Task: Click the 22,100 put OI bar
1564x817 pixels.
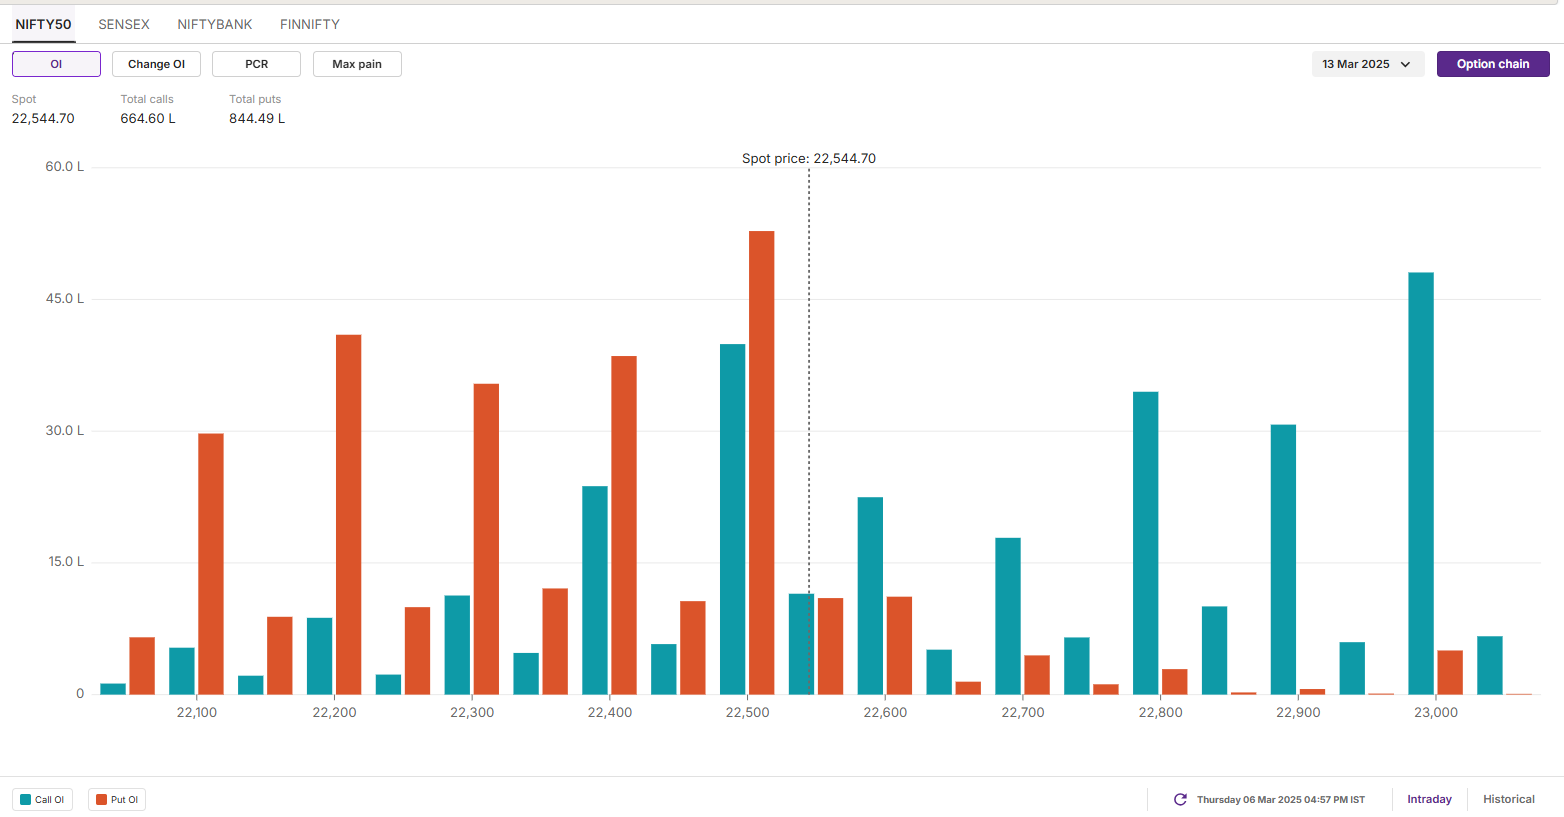Action: (211, 564)
